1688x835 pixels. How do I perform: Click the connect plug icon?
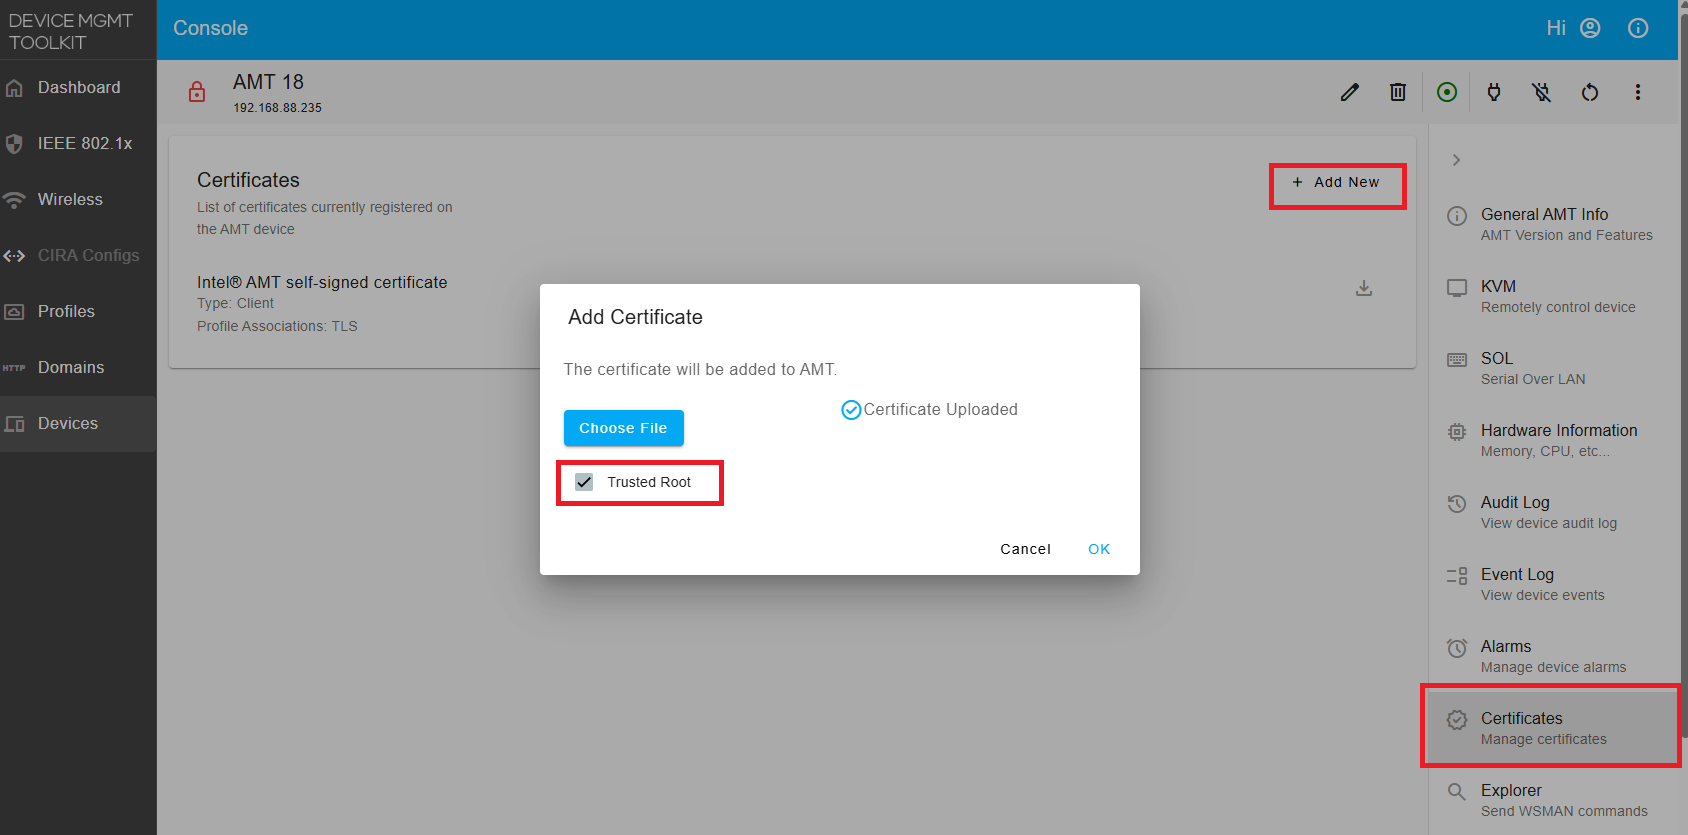pyautogui.click(x=1494, y=92)
